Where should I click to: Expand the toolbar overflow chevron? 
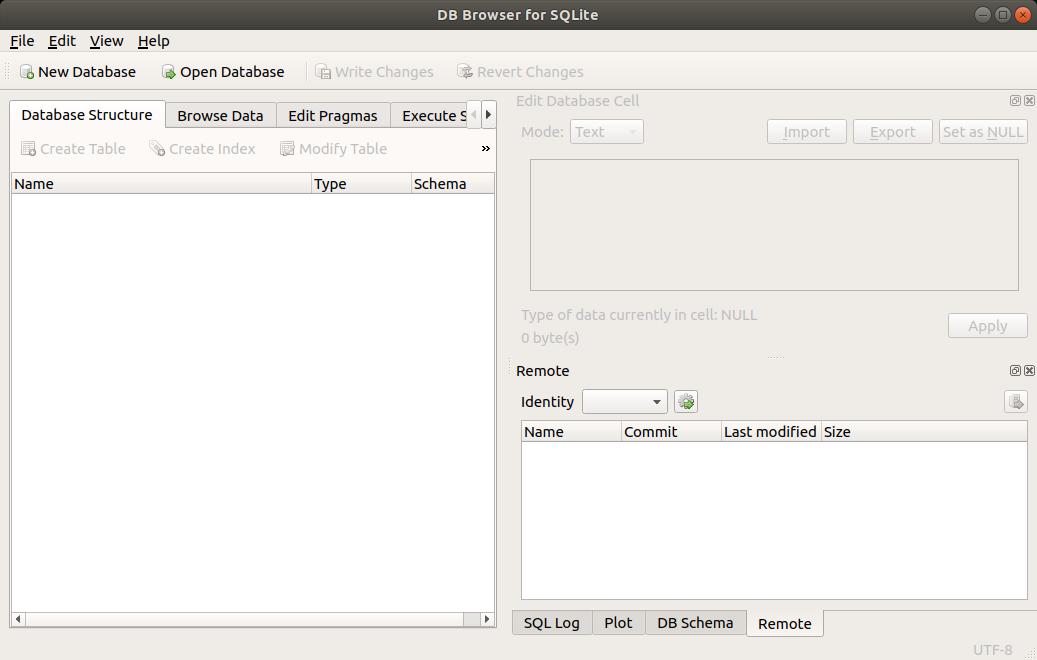point(485,148)
